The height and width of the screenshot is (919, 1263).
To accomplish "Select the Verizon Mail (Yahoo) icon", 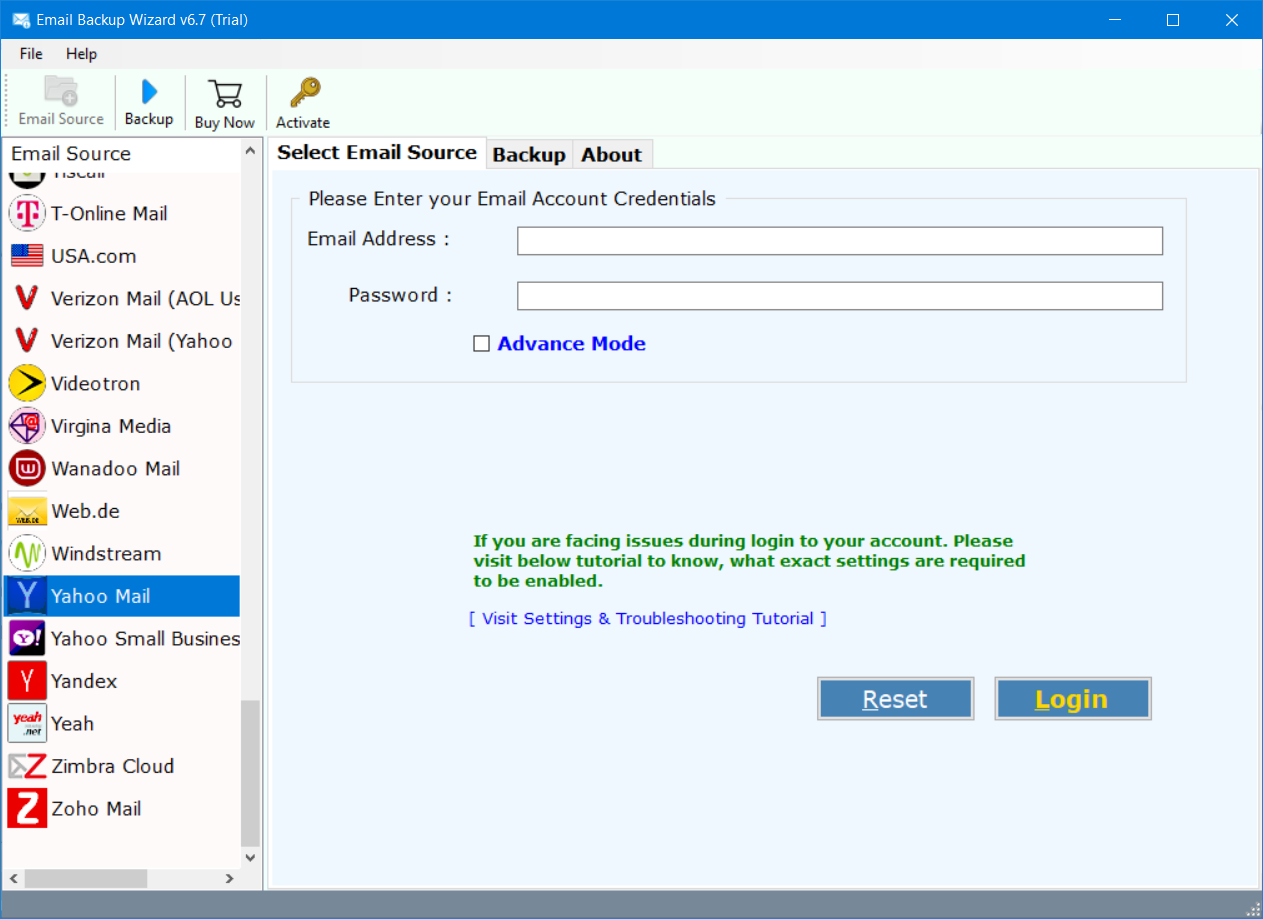I will (27, 341).
